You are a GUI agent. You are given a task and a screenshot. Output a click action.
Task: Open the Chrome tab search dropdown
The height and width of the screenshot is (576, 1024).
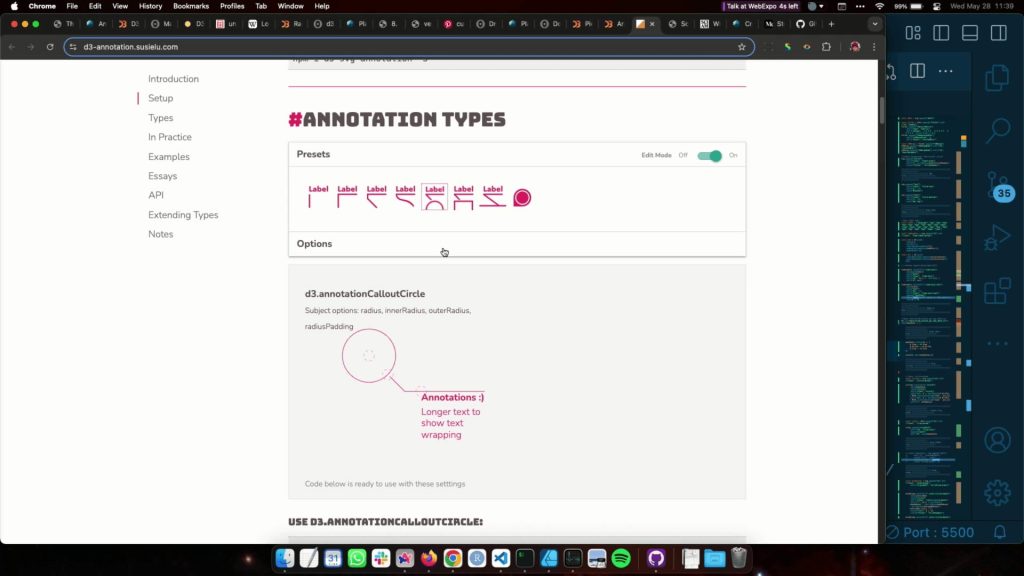tap(876, 23)
